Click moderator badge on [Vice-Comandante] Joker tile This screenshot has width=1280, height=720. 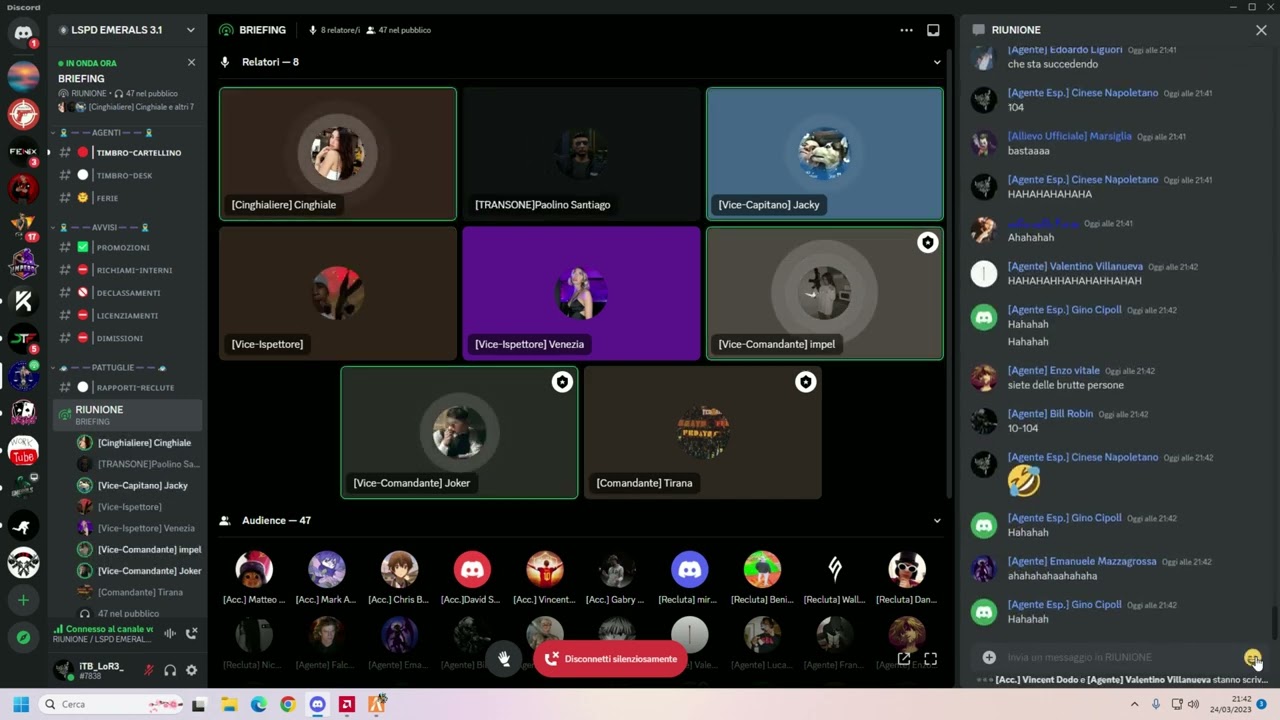(562, 382)
